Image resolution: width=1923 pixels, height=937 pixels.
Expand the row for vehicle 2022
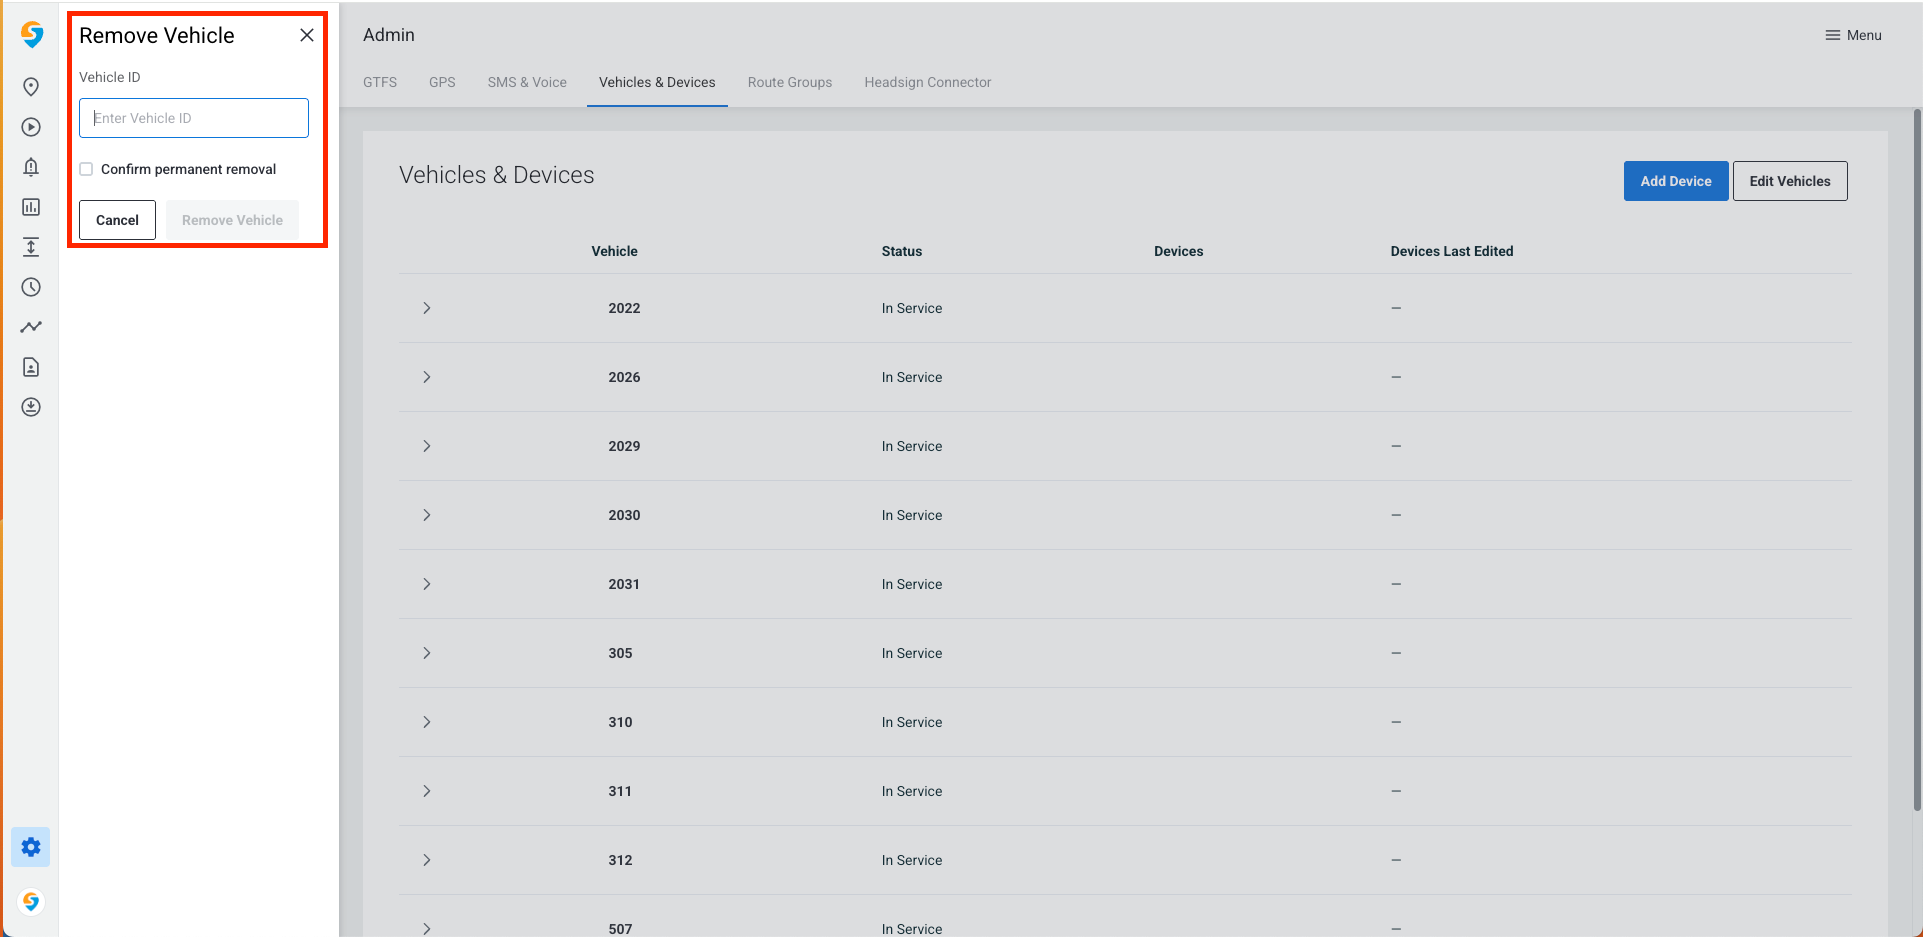tap(427, 308)
